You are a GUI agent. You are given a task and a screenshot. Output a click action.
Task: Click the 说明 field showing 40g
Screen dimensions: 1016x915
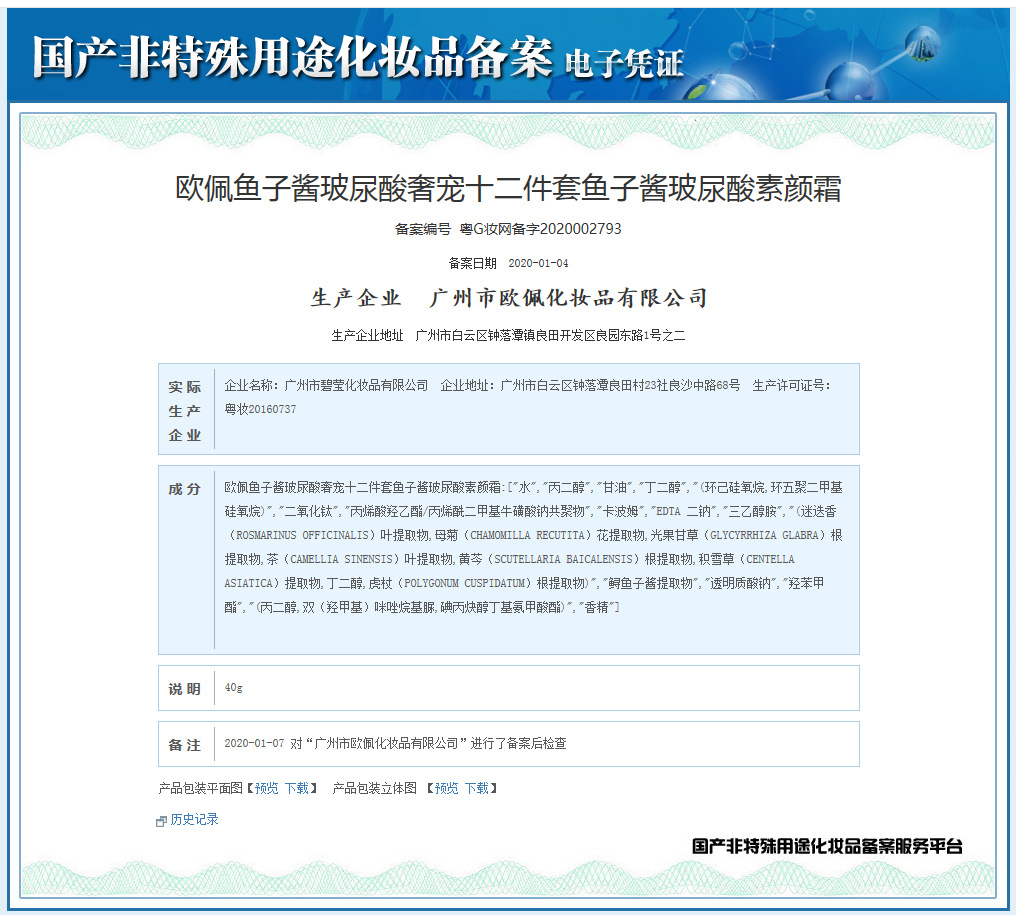(x=234, y=688)
